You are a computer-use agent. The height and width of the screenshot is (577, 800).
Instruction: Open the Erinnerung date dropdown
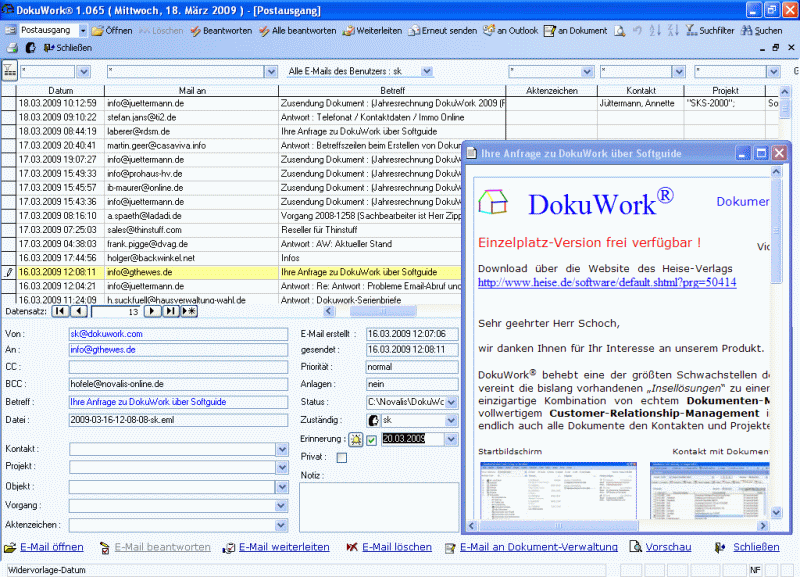[451, 439]
